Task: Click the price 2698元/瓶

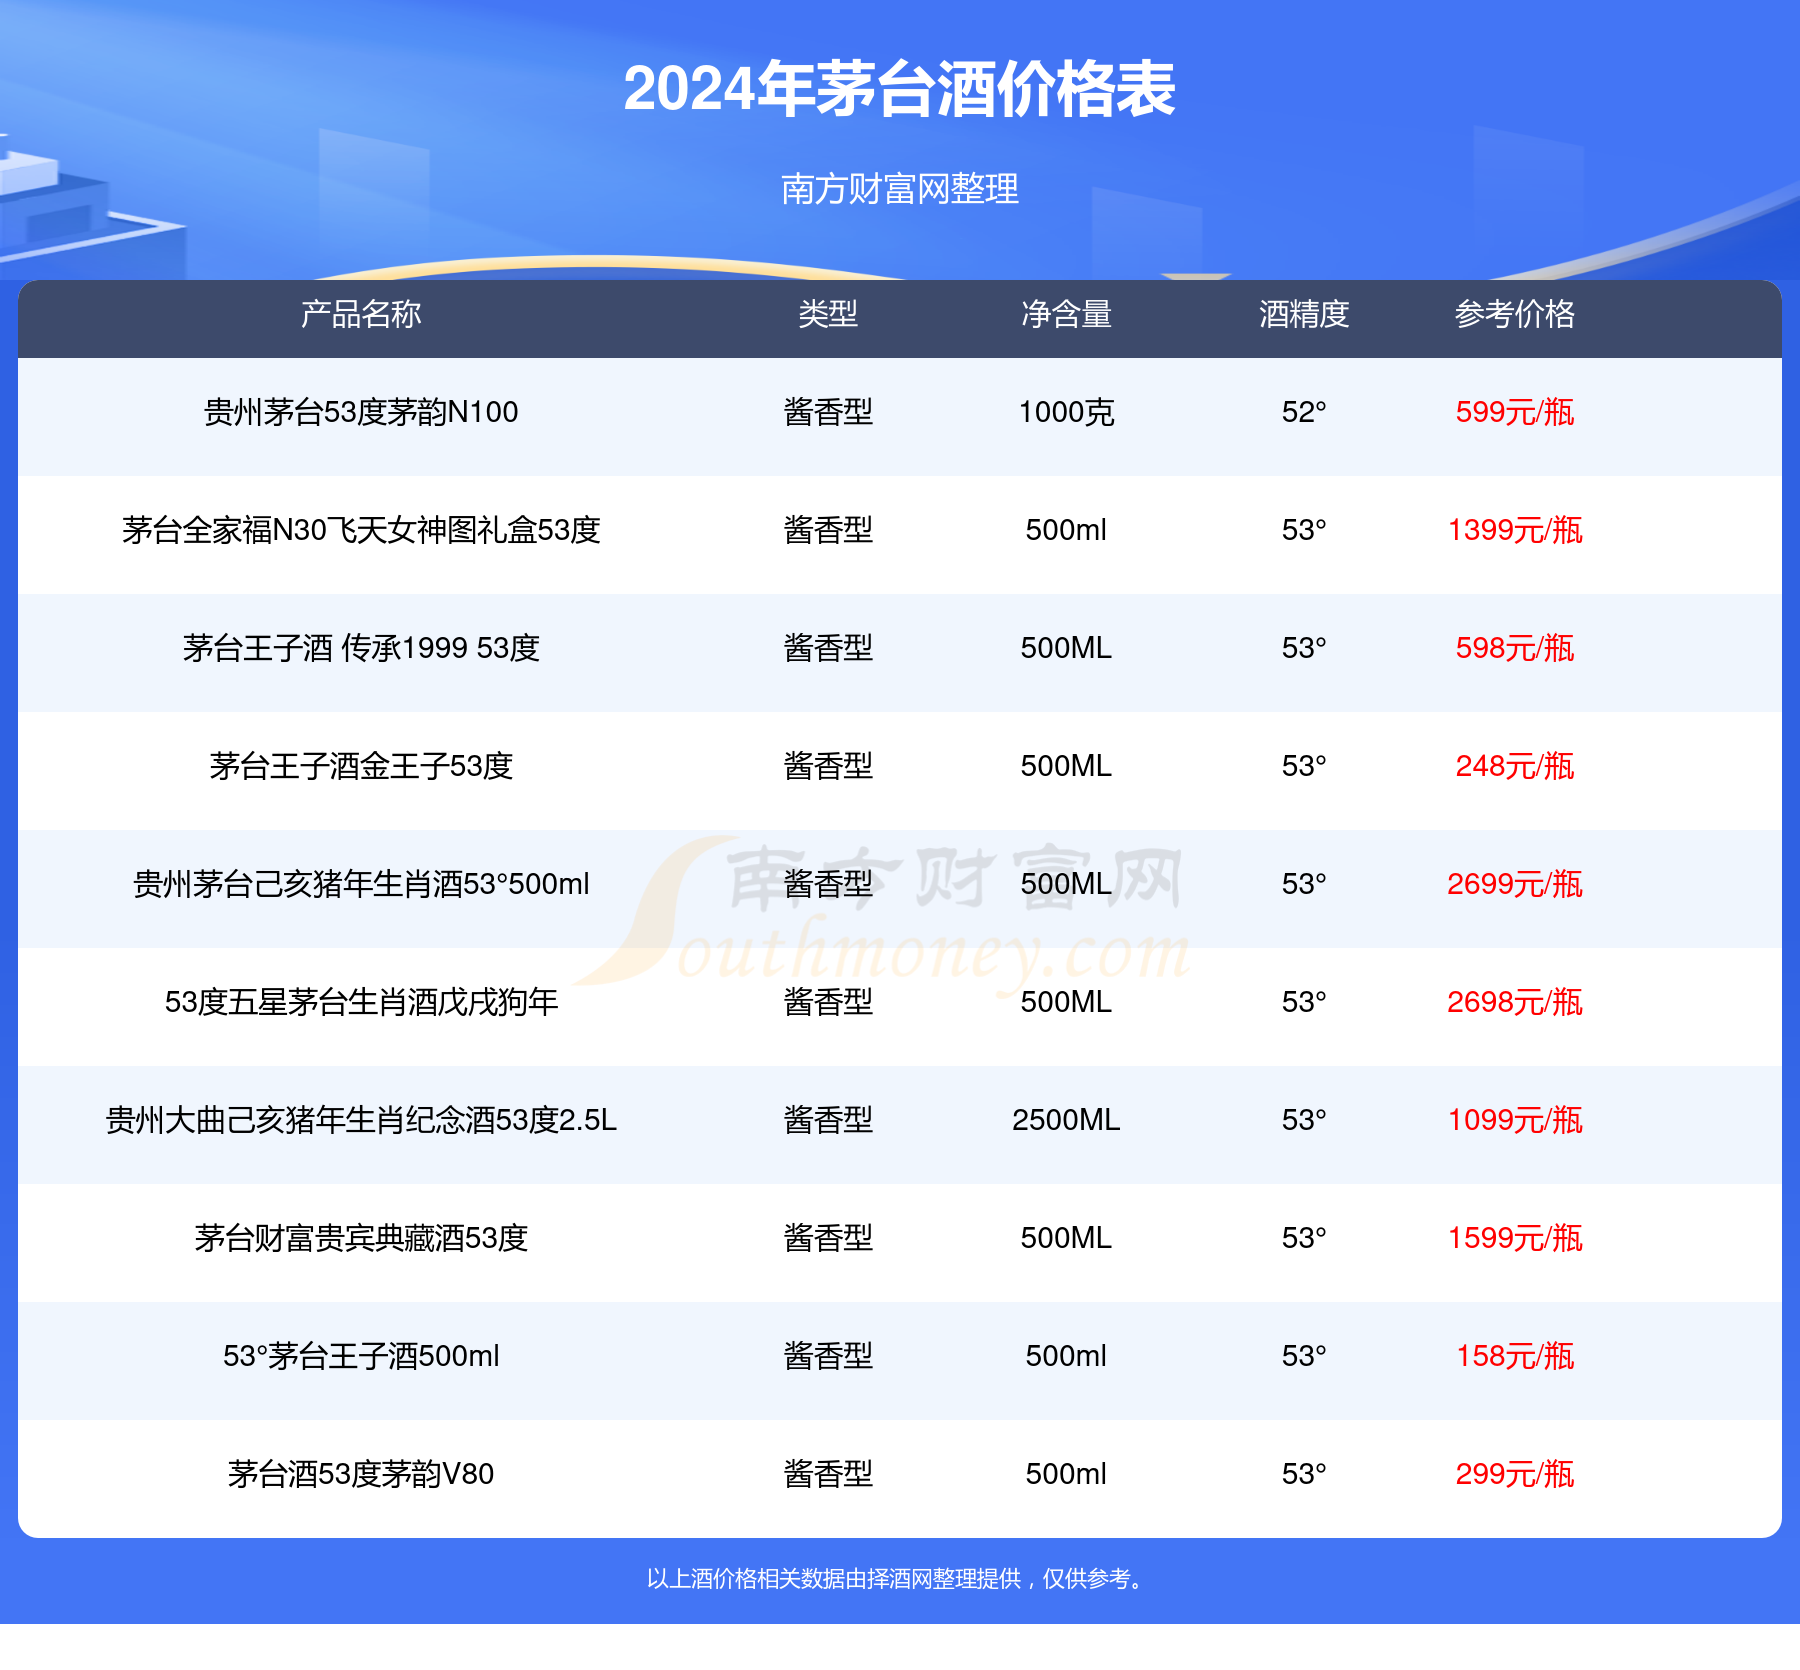Action: coord(1515,1002)
